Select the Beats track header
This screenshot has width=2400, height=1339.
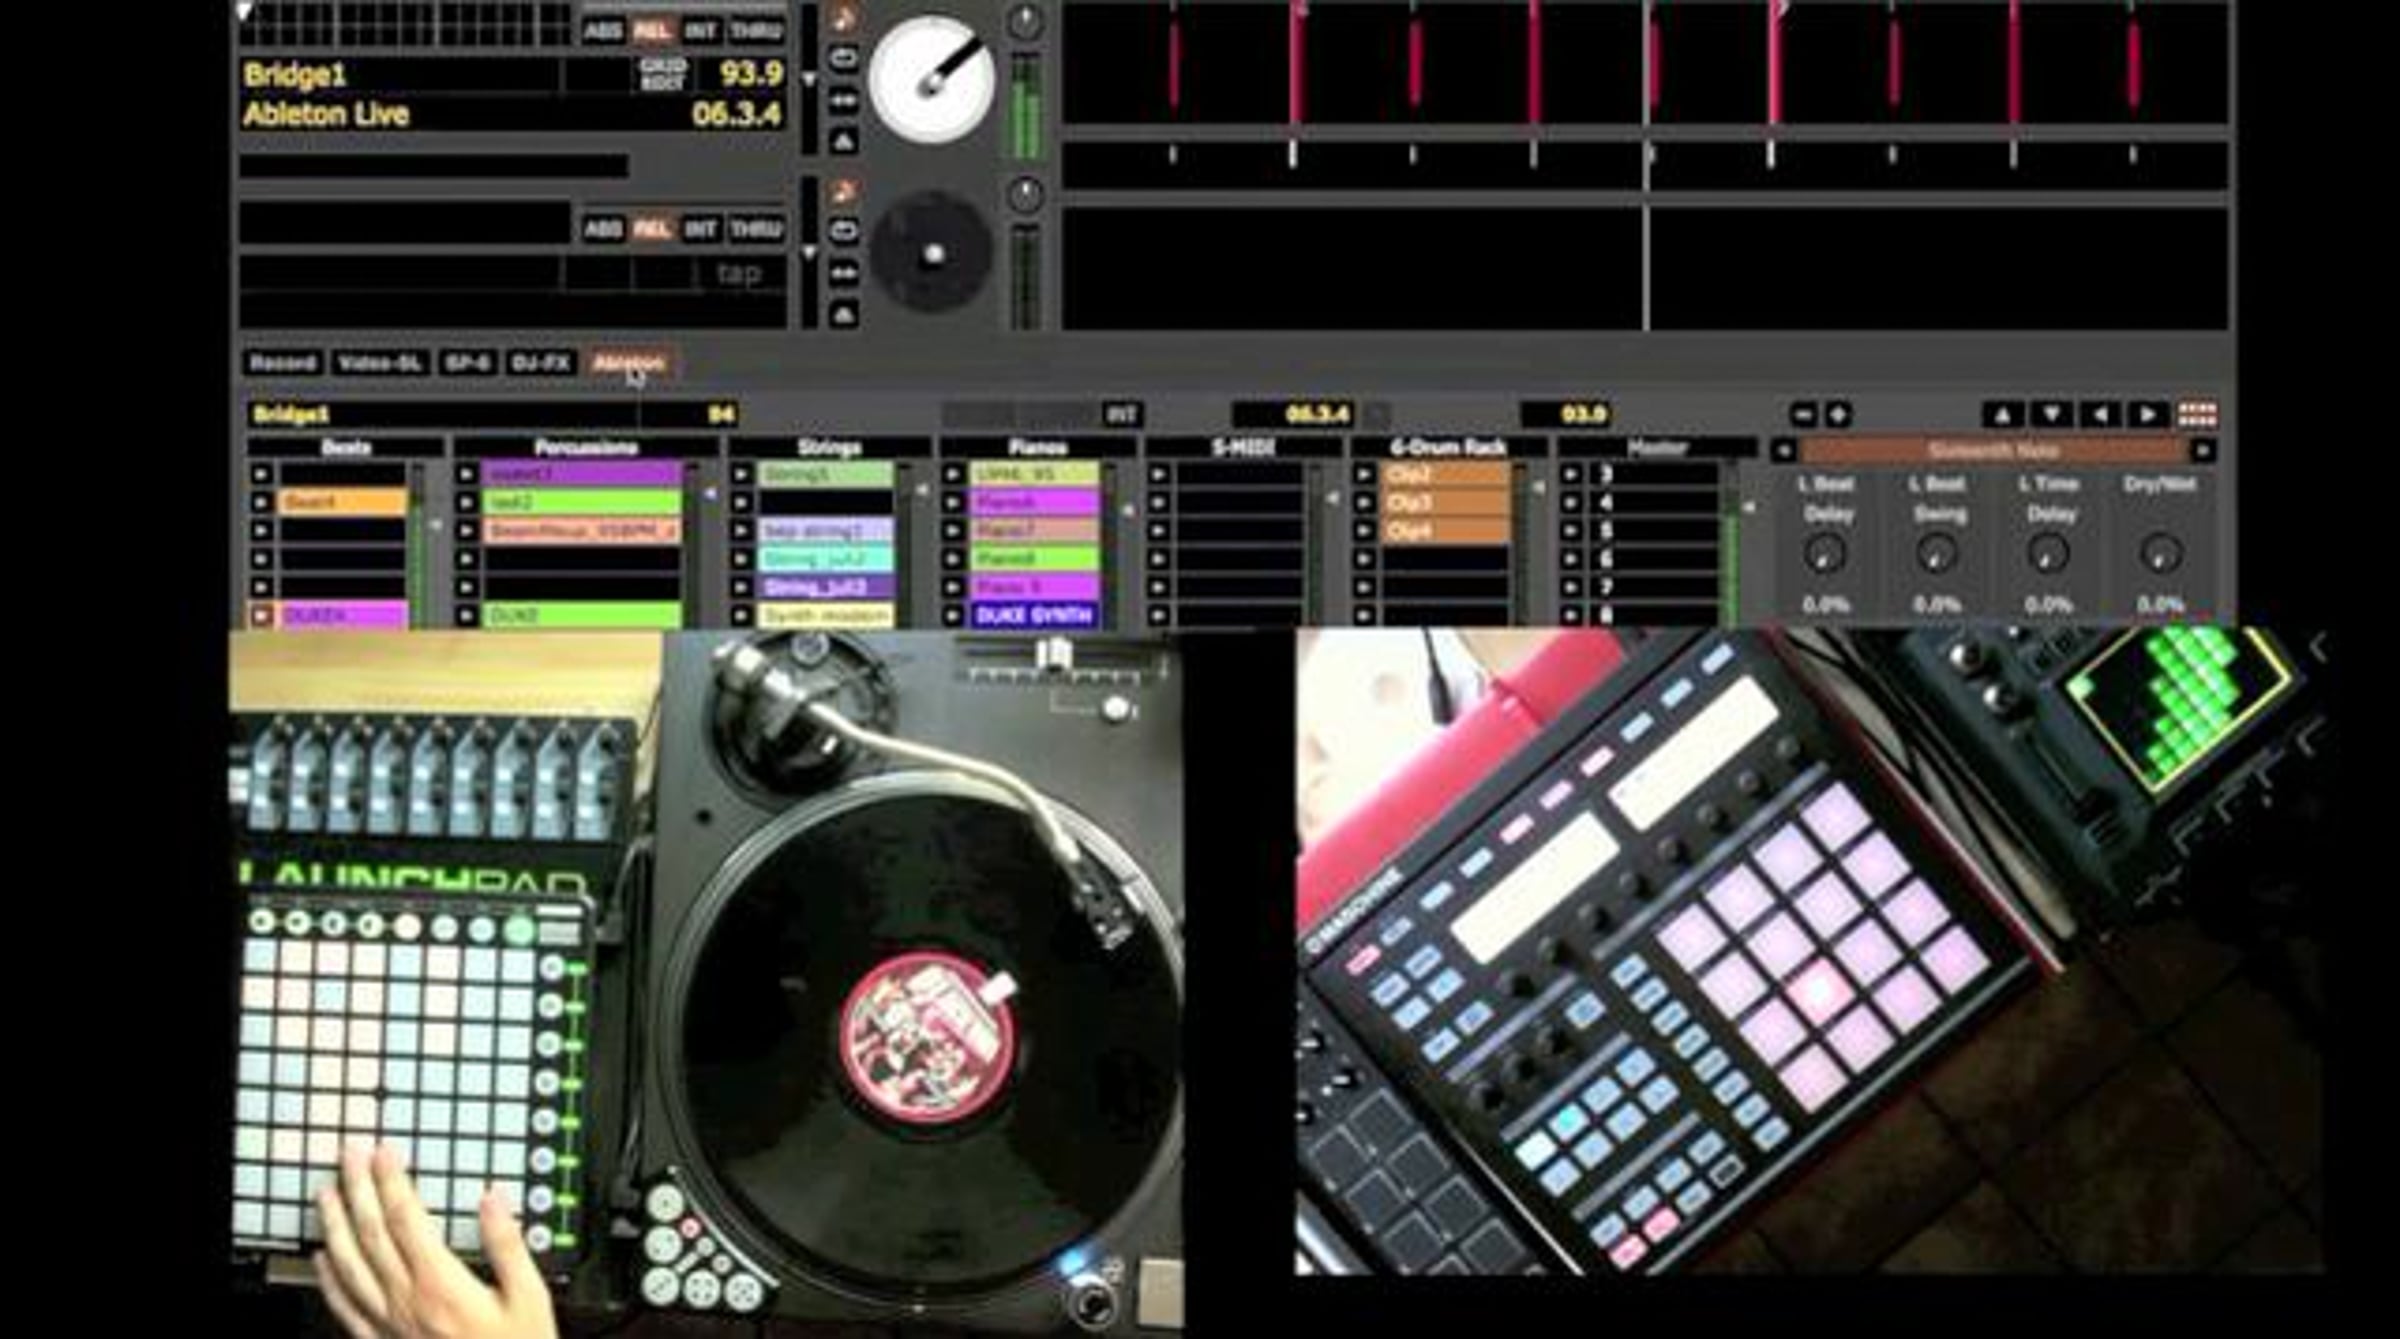[x=346, y=448]
